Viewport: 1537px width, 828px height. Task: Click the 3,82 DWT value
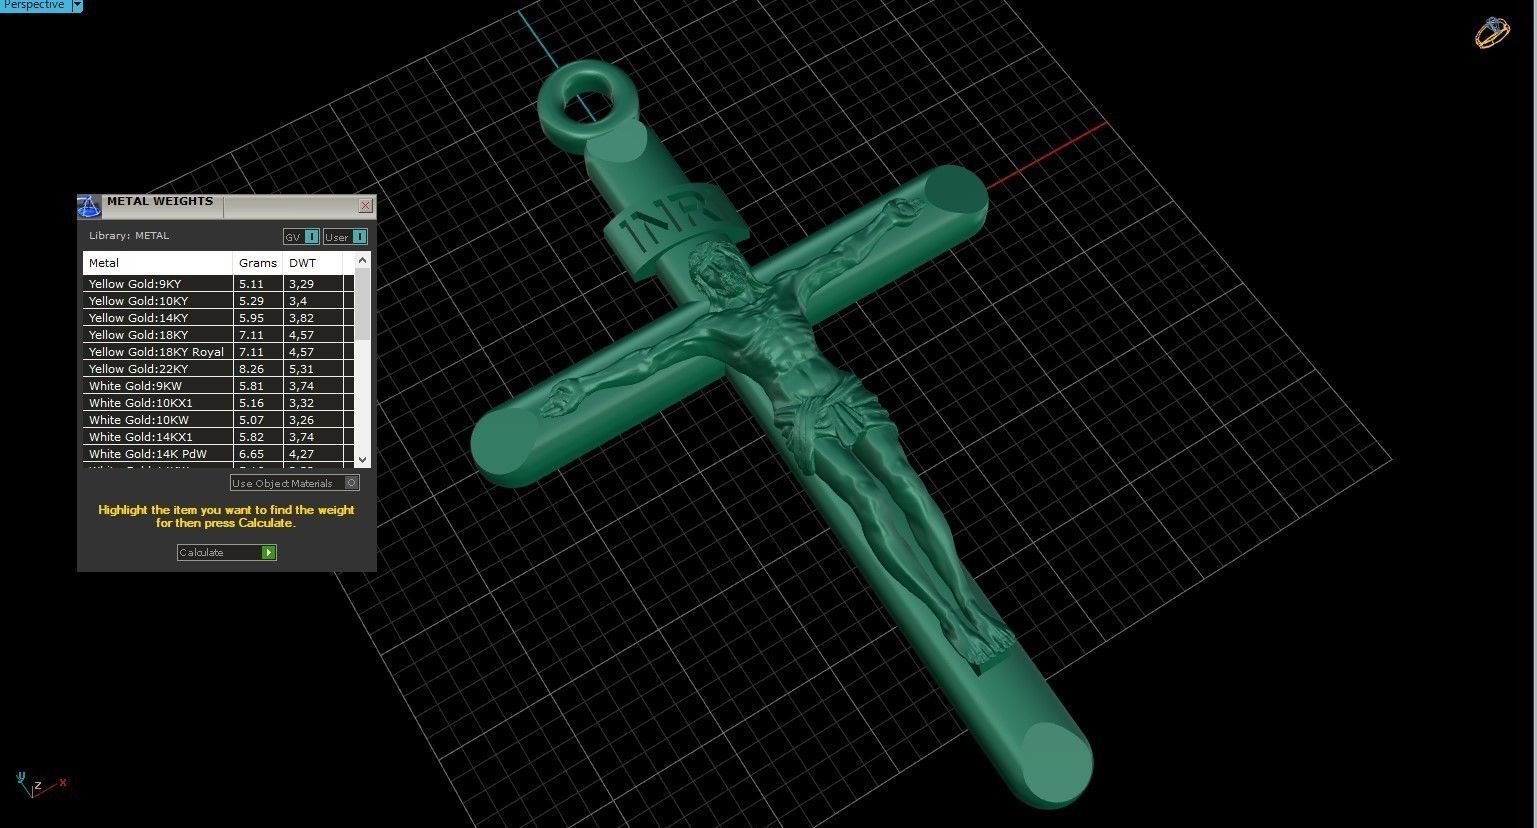pos(301,318)
